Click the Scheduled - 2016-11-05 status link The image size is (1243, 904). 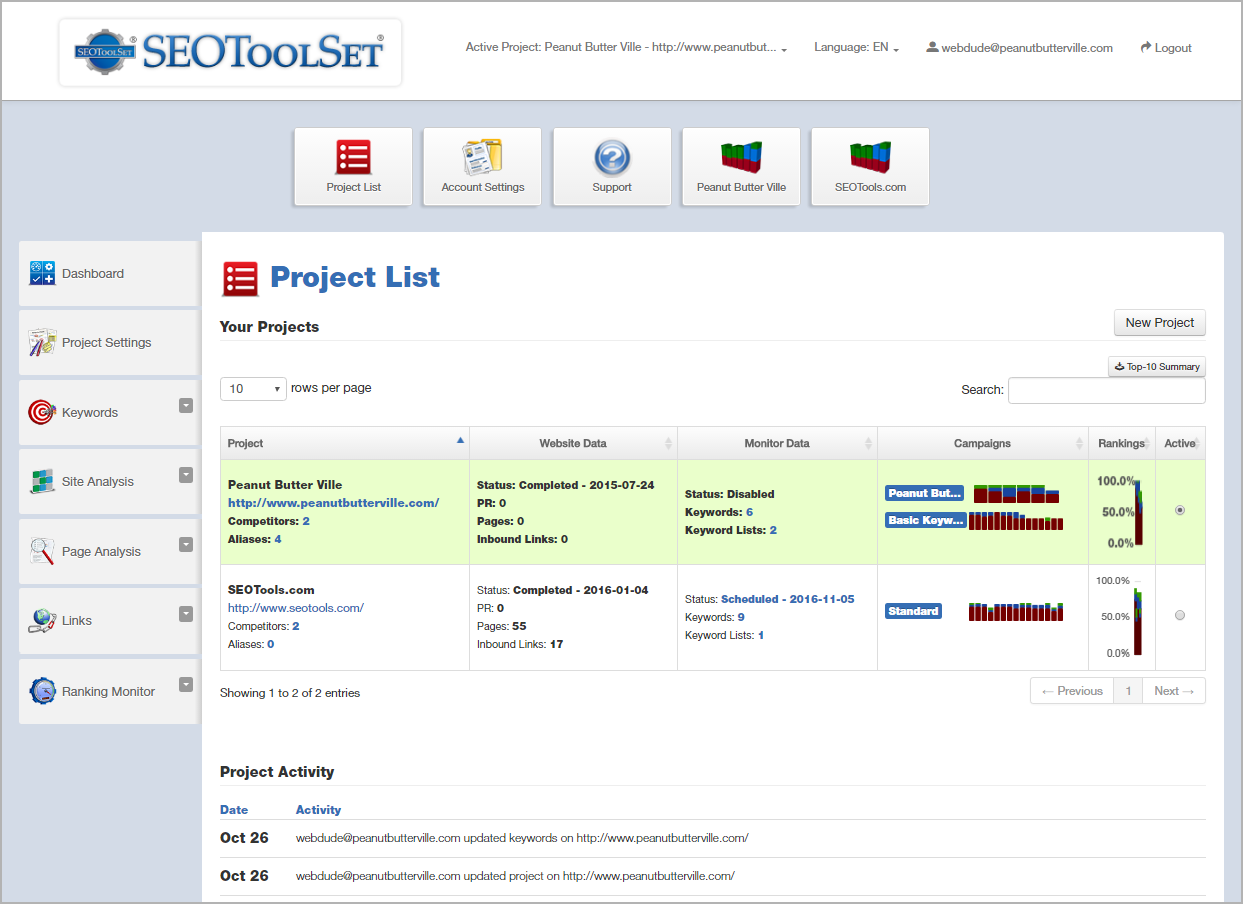[x=788, y=599]
